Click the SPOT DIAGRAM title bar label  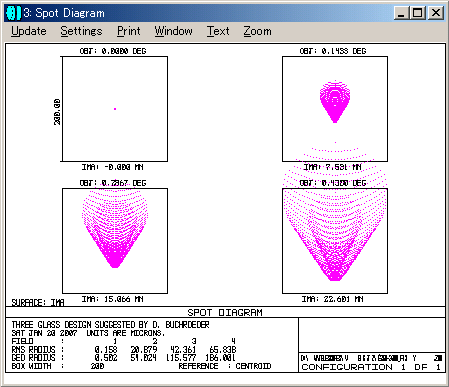pos(225,312)
